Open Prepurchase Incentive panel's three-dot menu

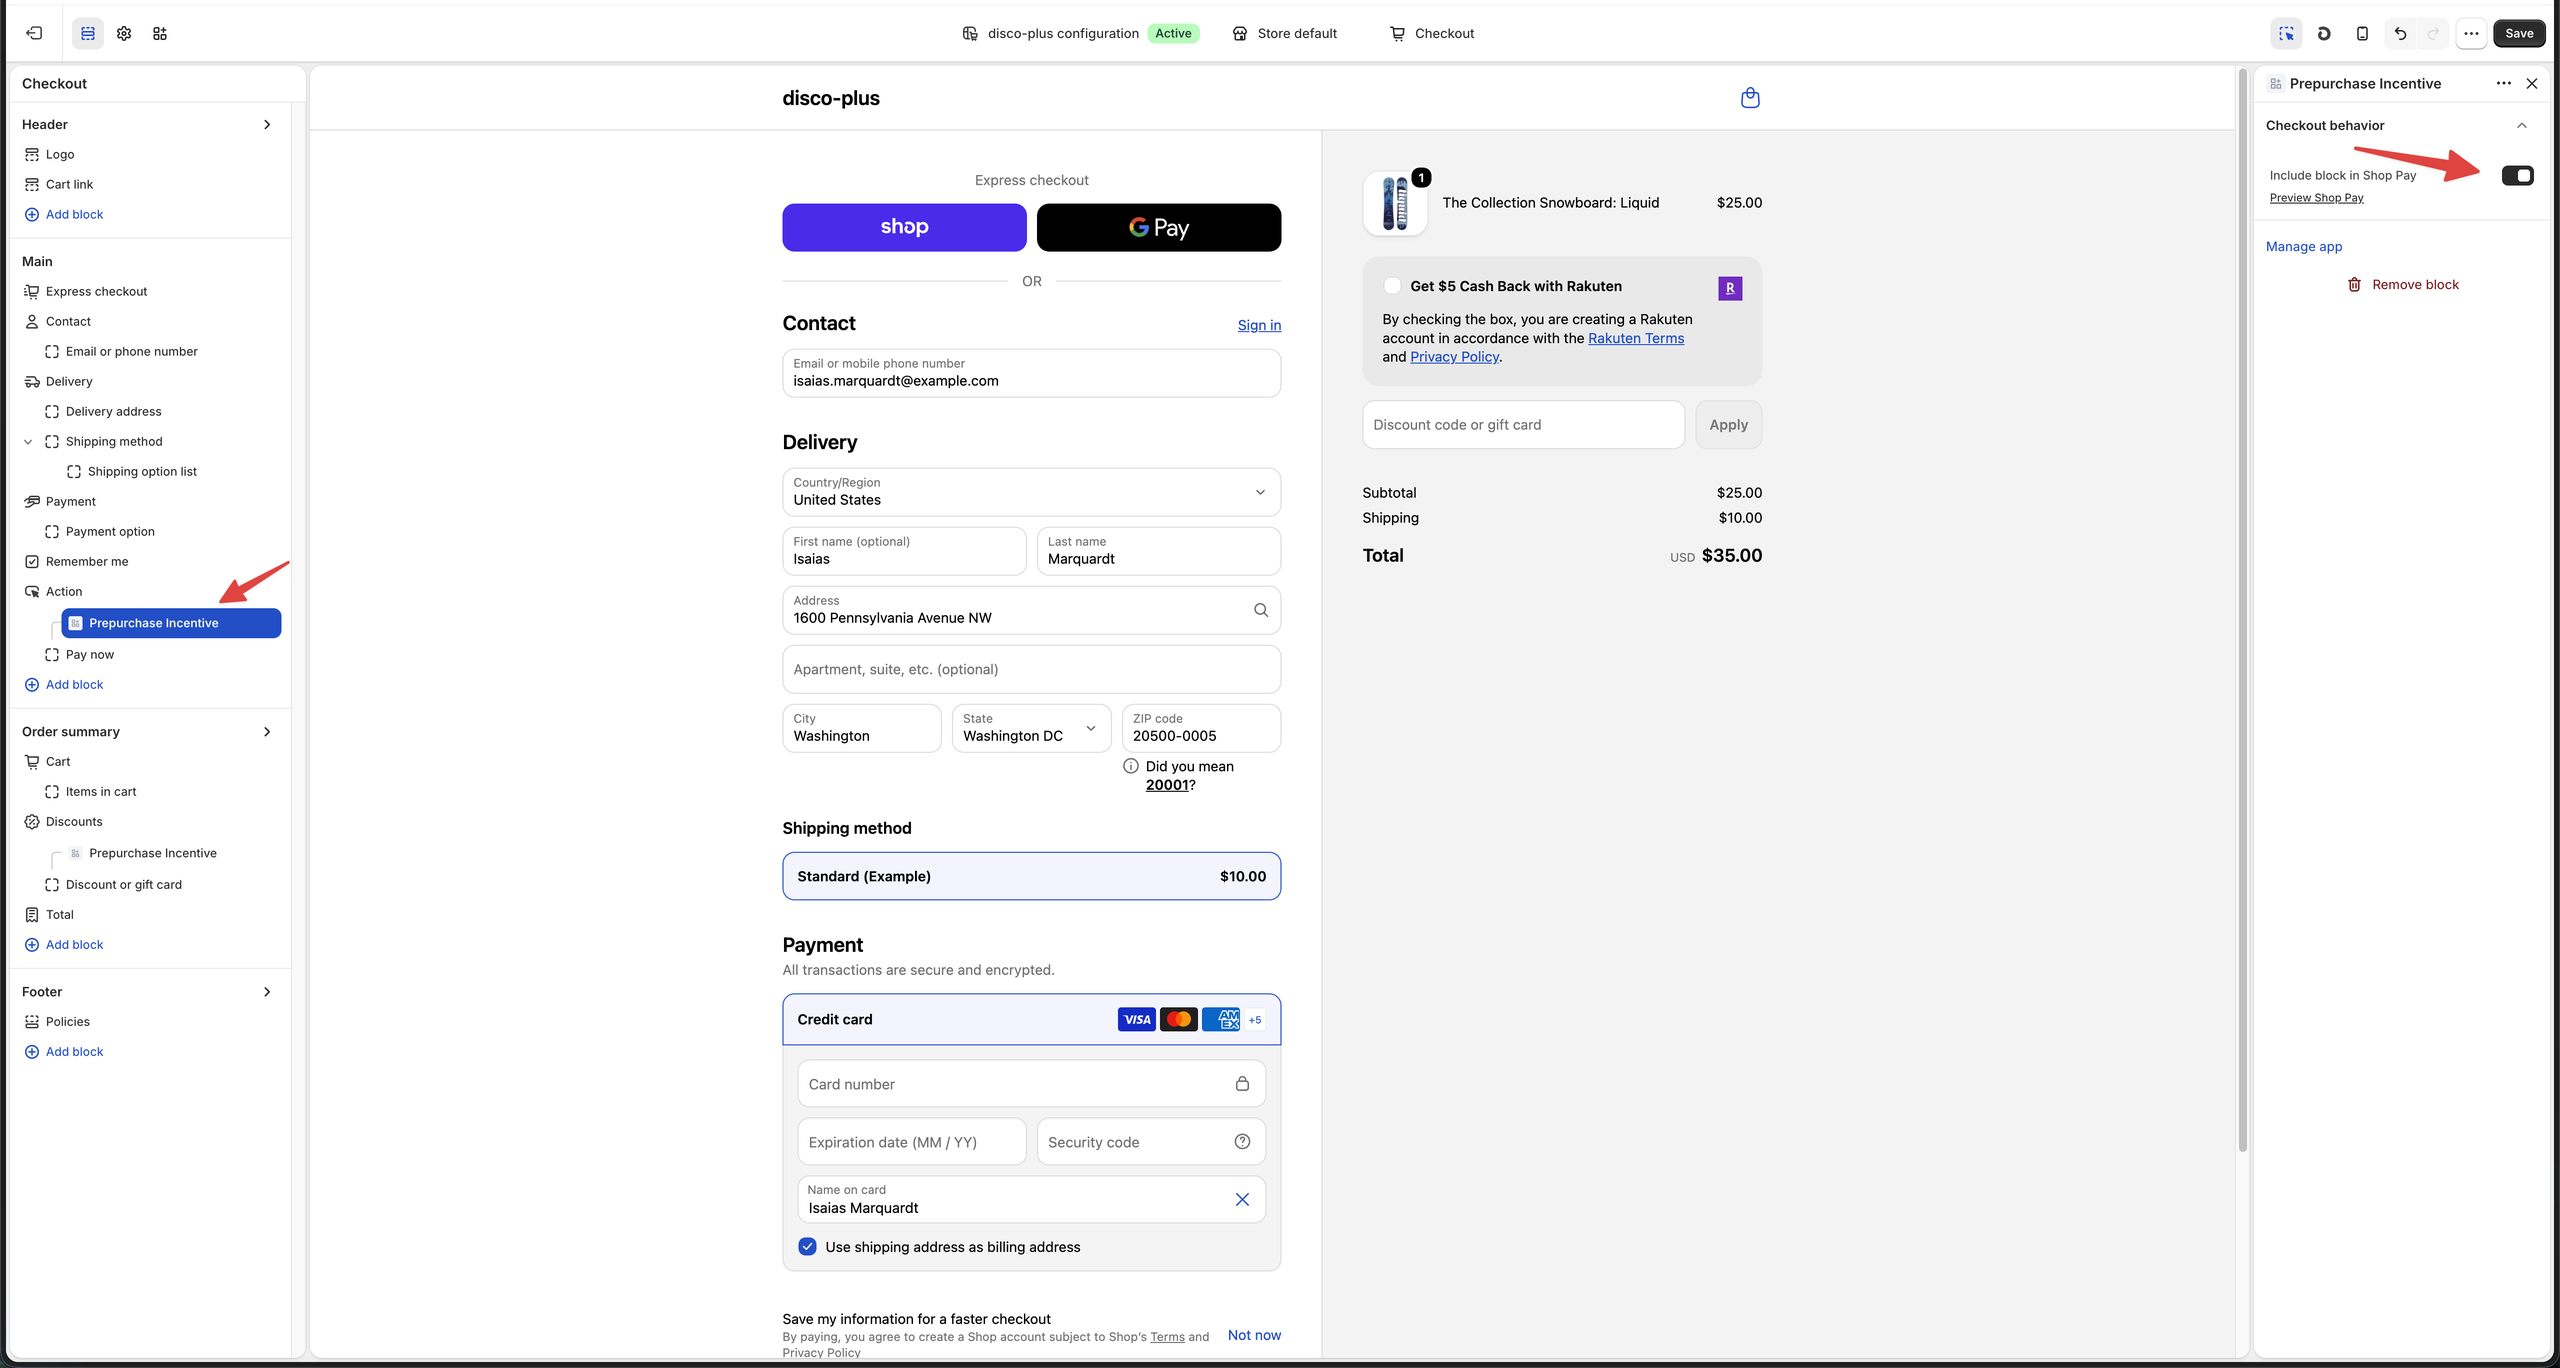pyautogui.click(x=2503, y=83)
